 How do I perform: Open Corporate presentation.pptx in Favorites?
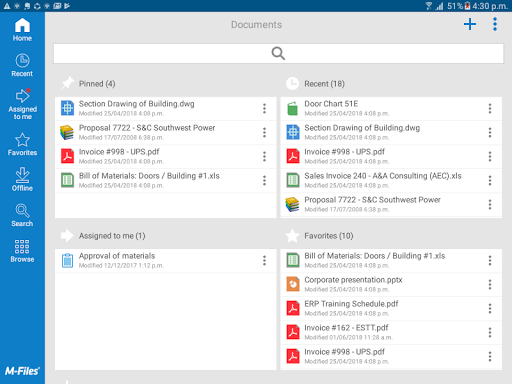tap(391, 284)
